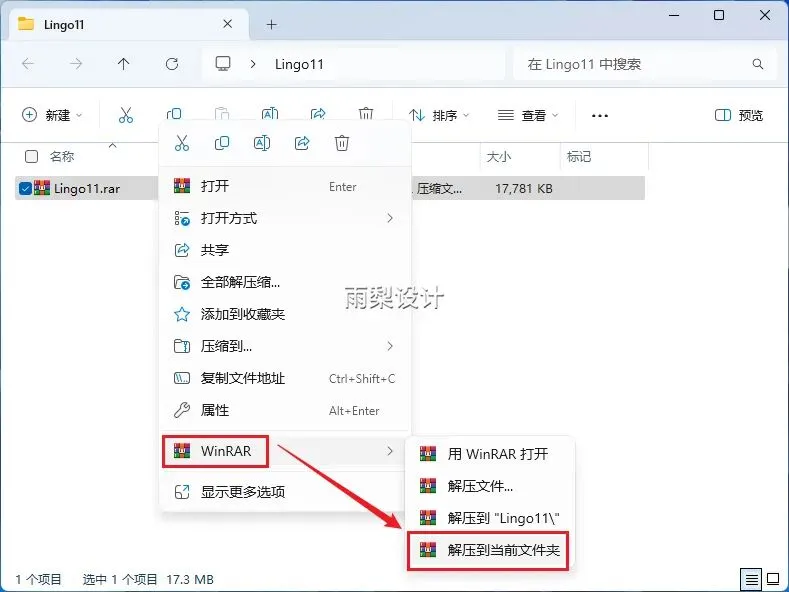Expand the 压缩到... submenu arrow

[x=390, y=346]
